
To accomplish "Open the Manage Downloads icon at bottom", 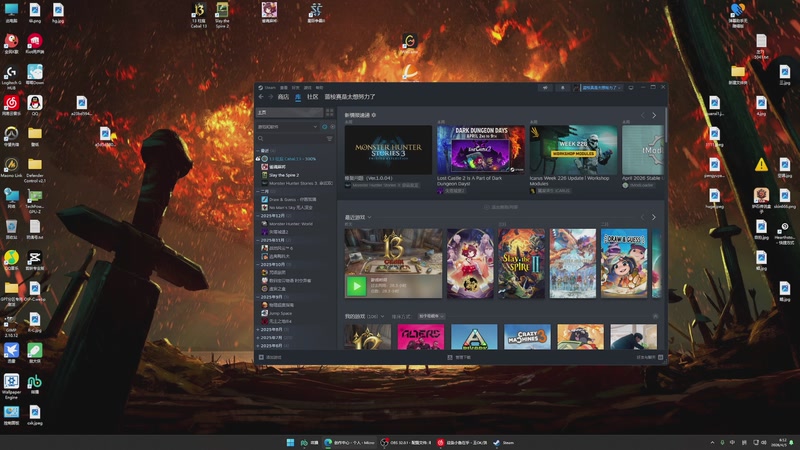I will click(449, 357).
